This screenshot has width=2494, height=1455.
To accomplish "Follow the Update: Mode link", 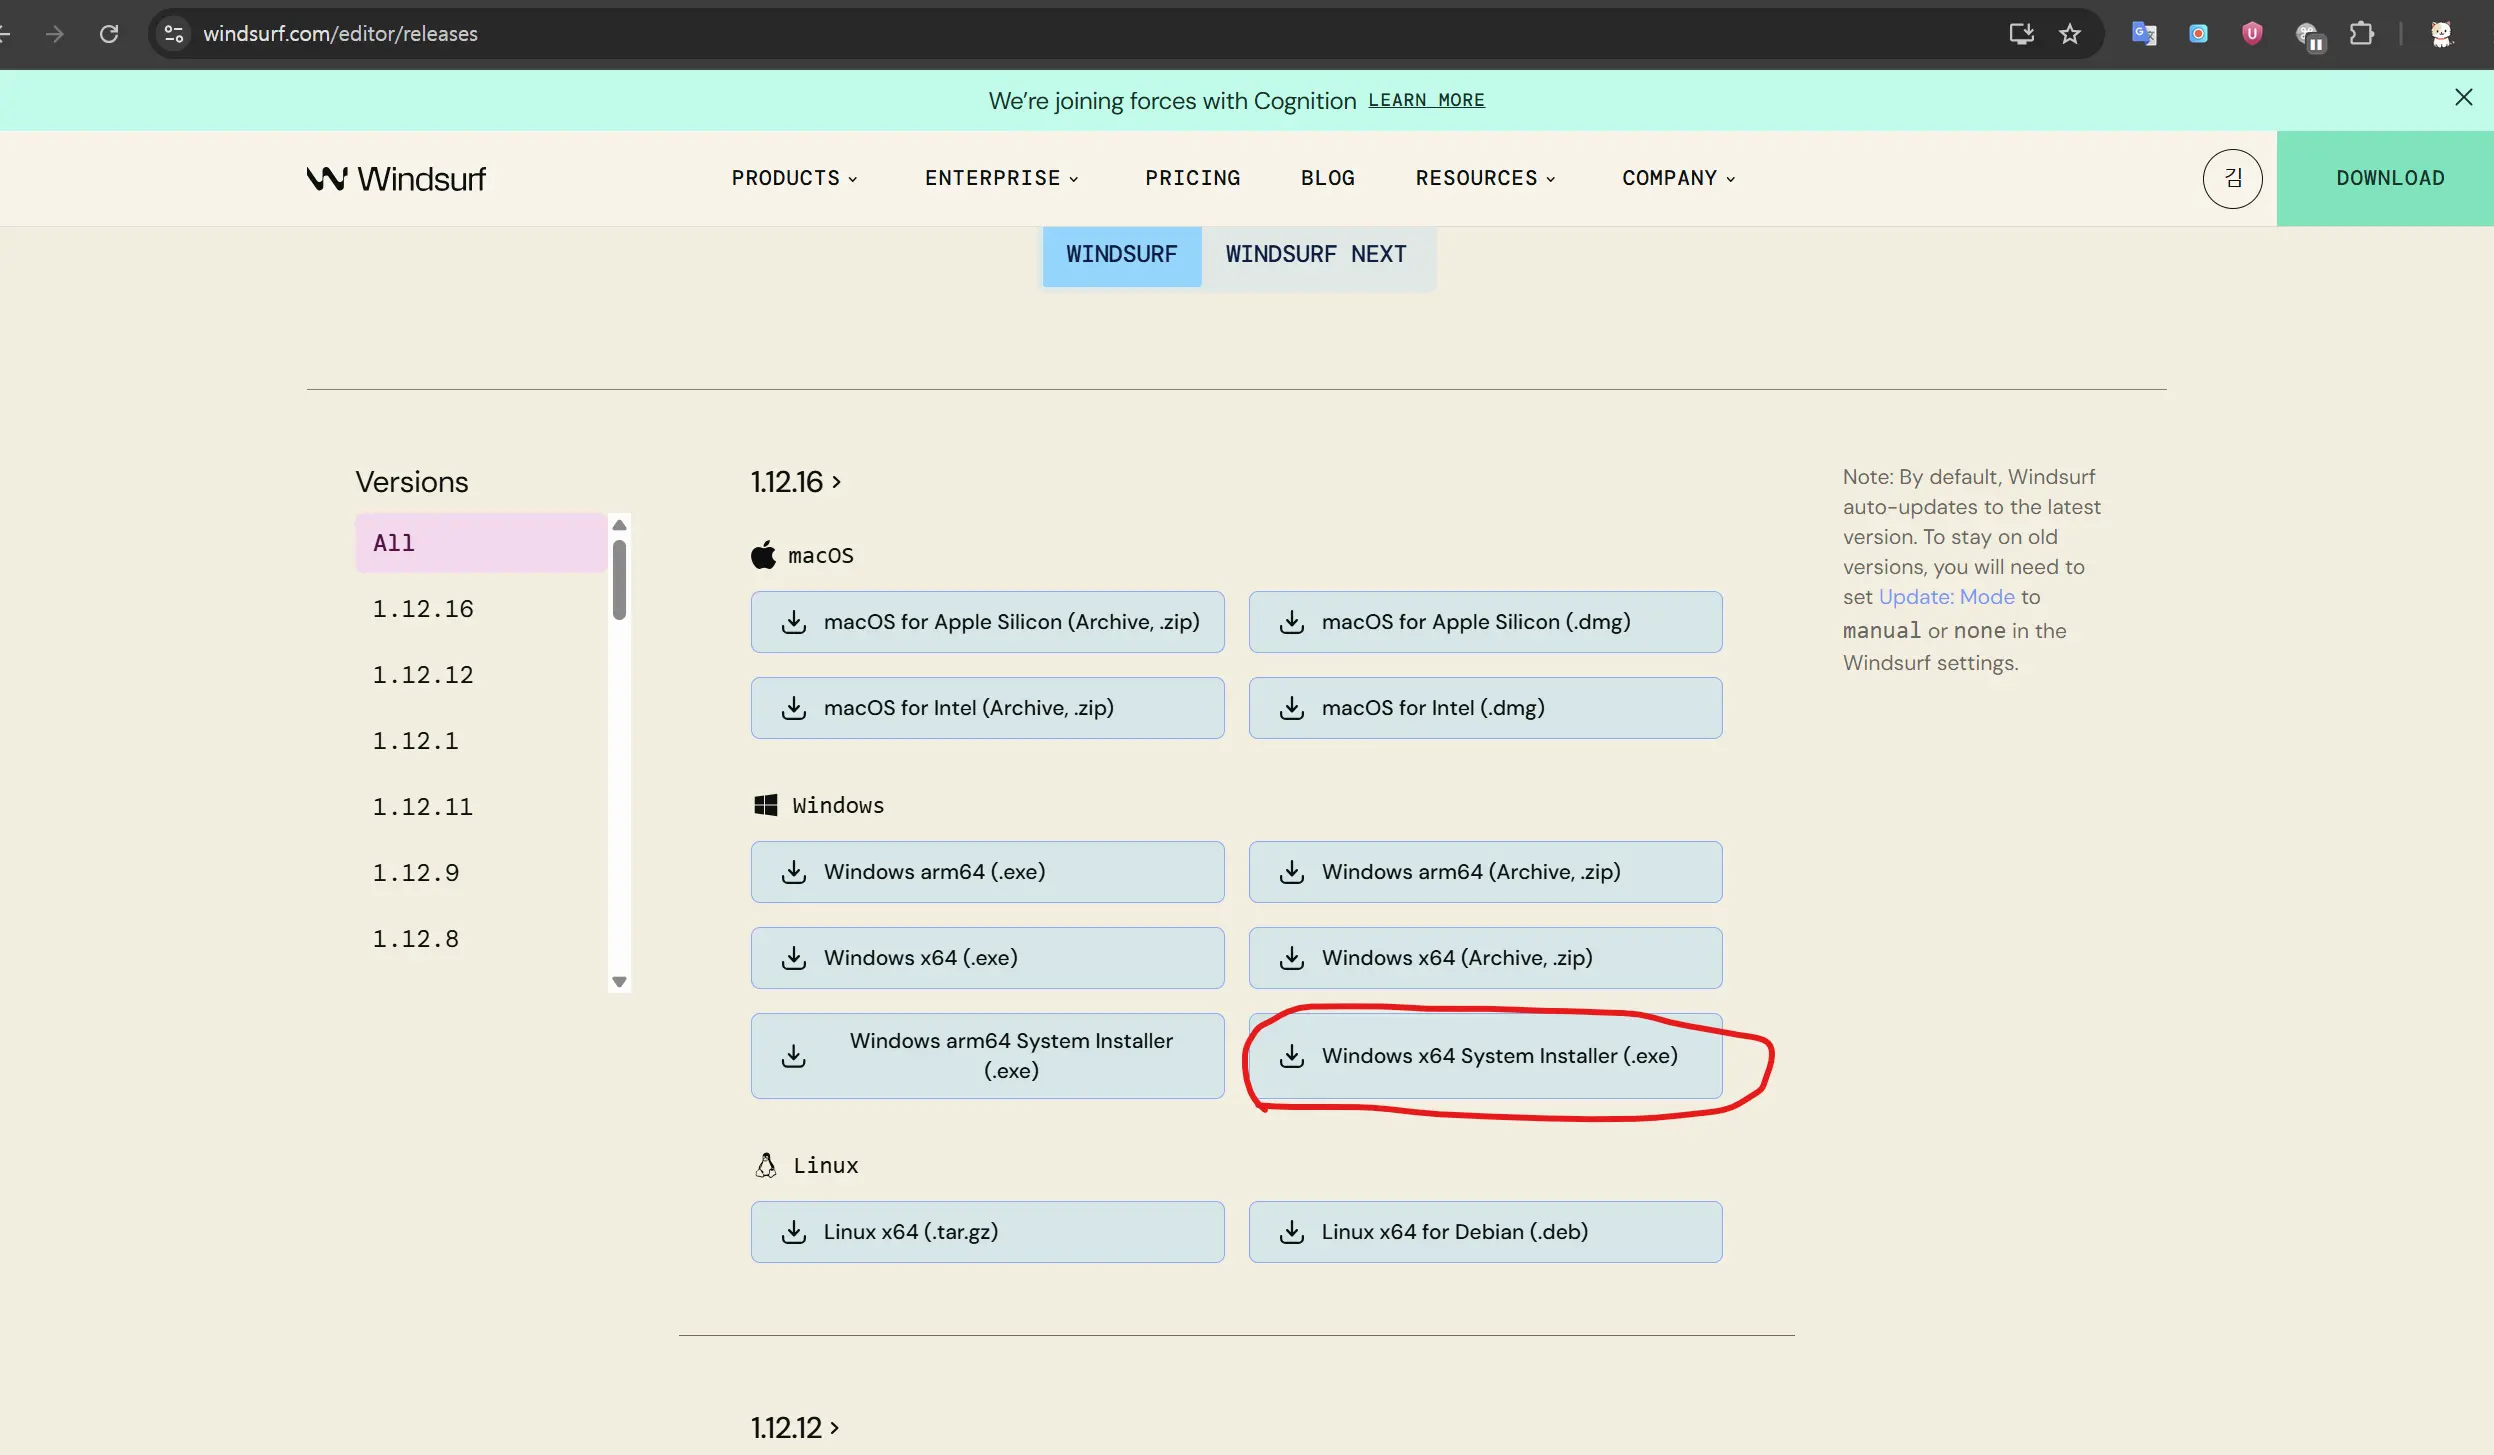I will click(1946, 597).
